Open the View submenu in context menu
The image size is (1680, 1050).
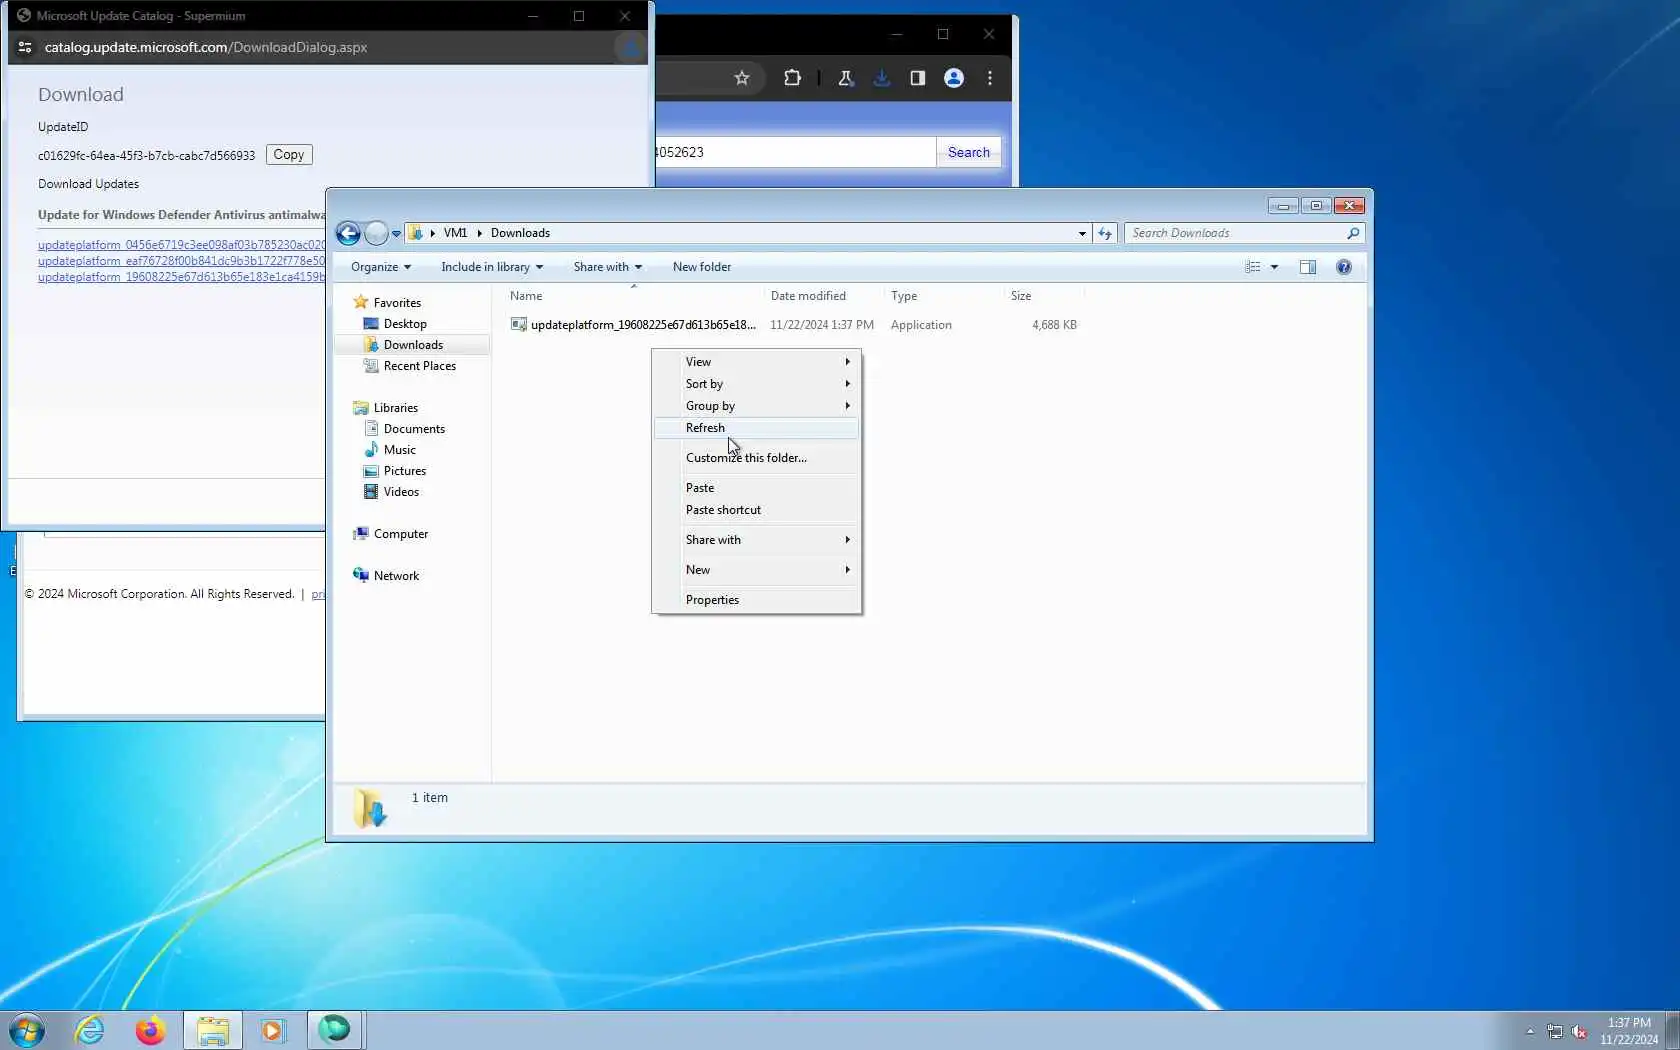(757, 362)
